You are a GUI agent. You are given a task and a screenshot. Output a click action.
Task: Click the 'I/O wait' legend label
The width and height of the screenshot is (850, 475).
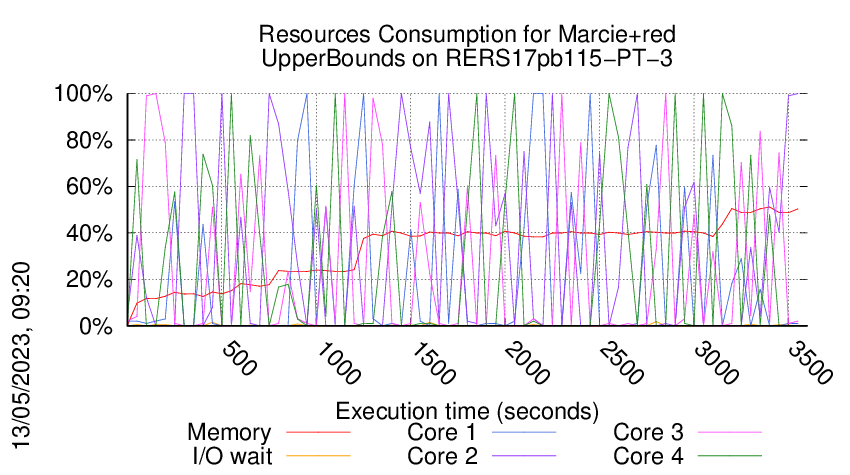pyautogui.click(x=232, y=456)
